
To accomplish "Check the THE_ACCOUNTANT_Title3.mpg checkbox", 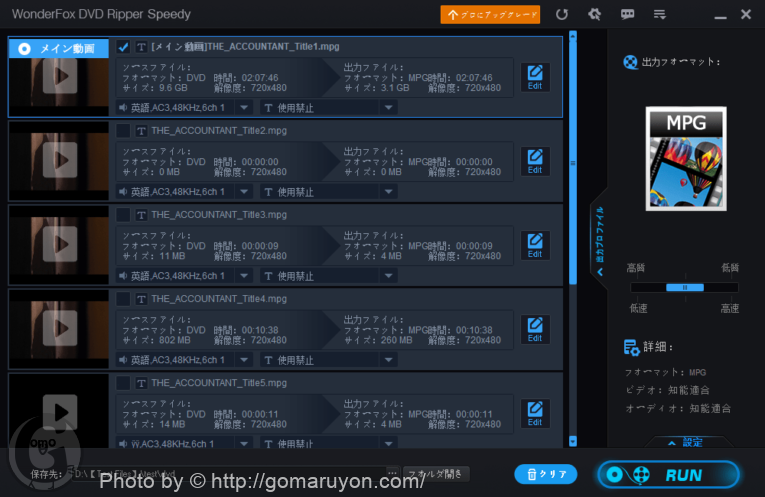I will pyautogui.click(x=123, y=215).
